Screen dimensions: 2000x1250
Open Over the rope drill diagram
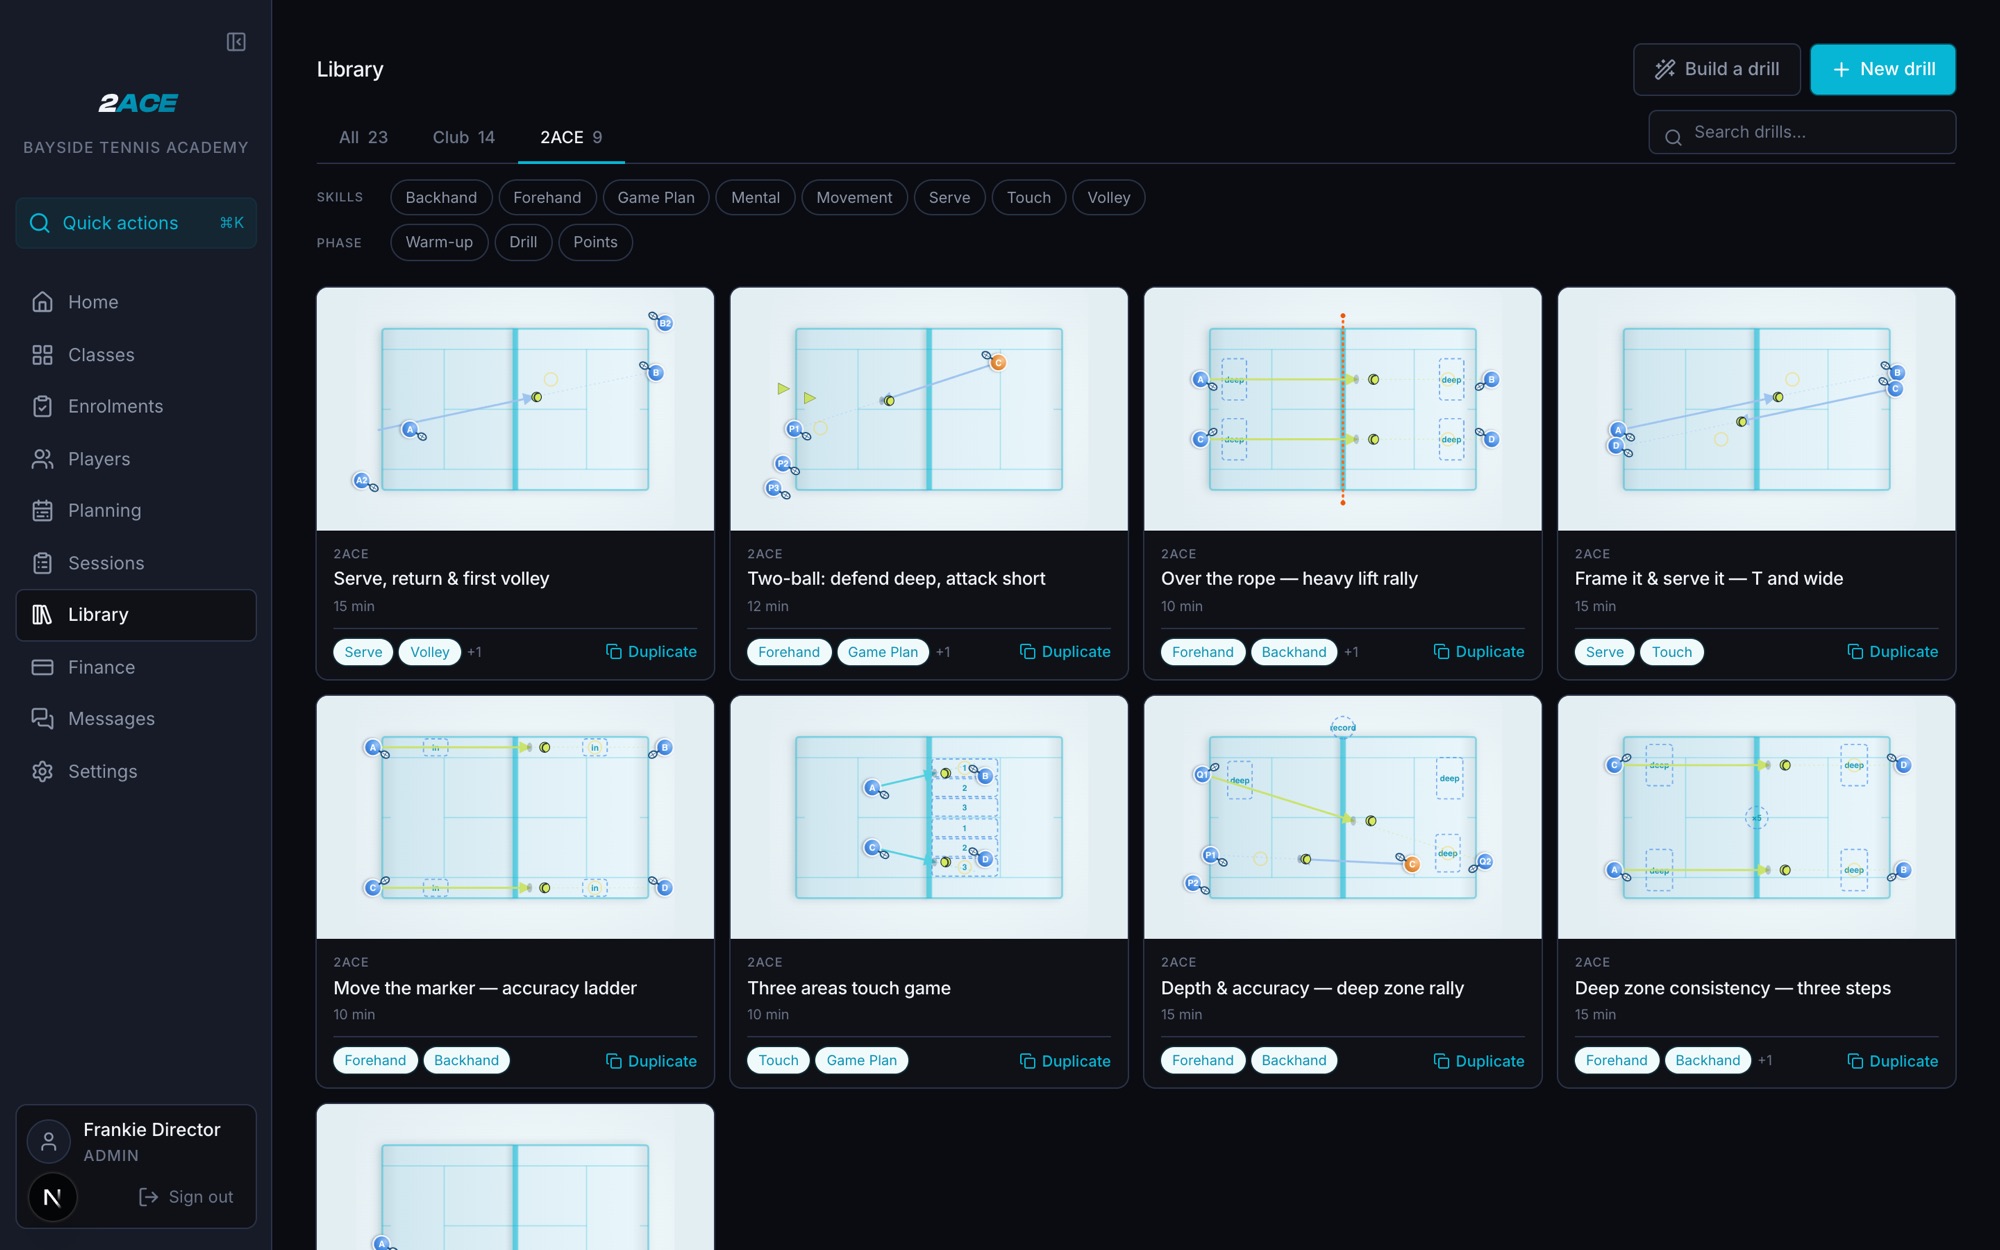click(x=1342, y=409)
